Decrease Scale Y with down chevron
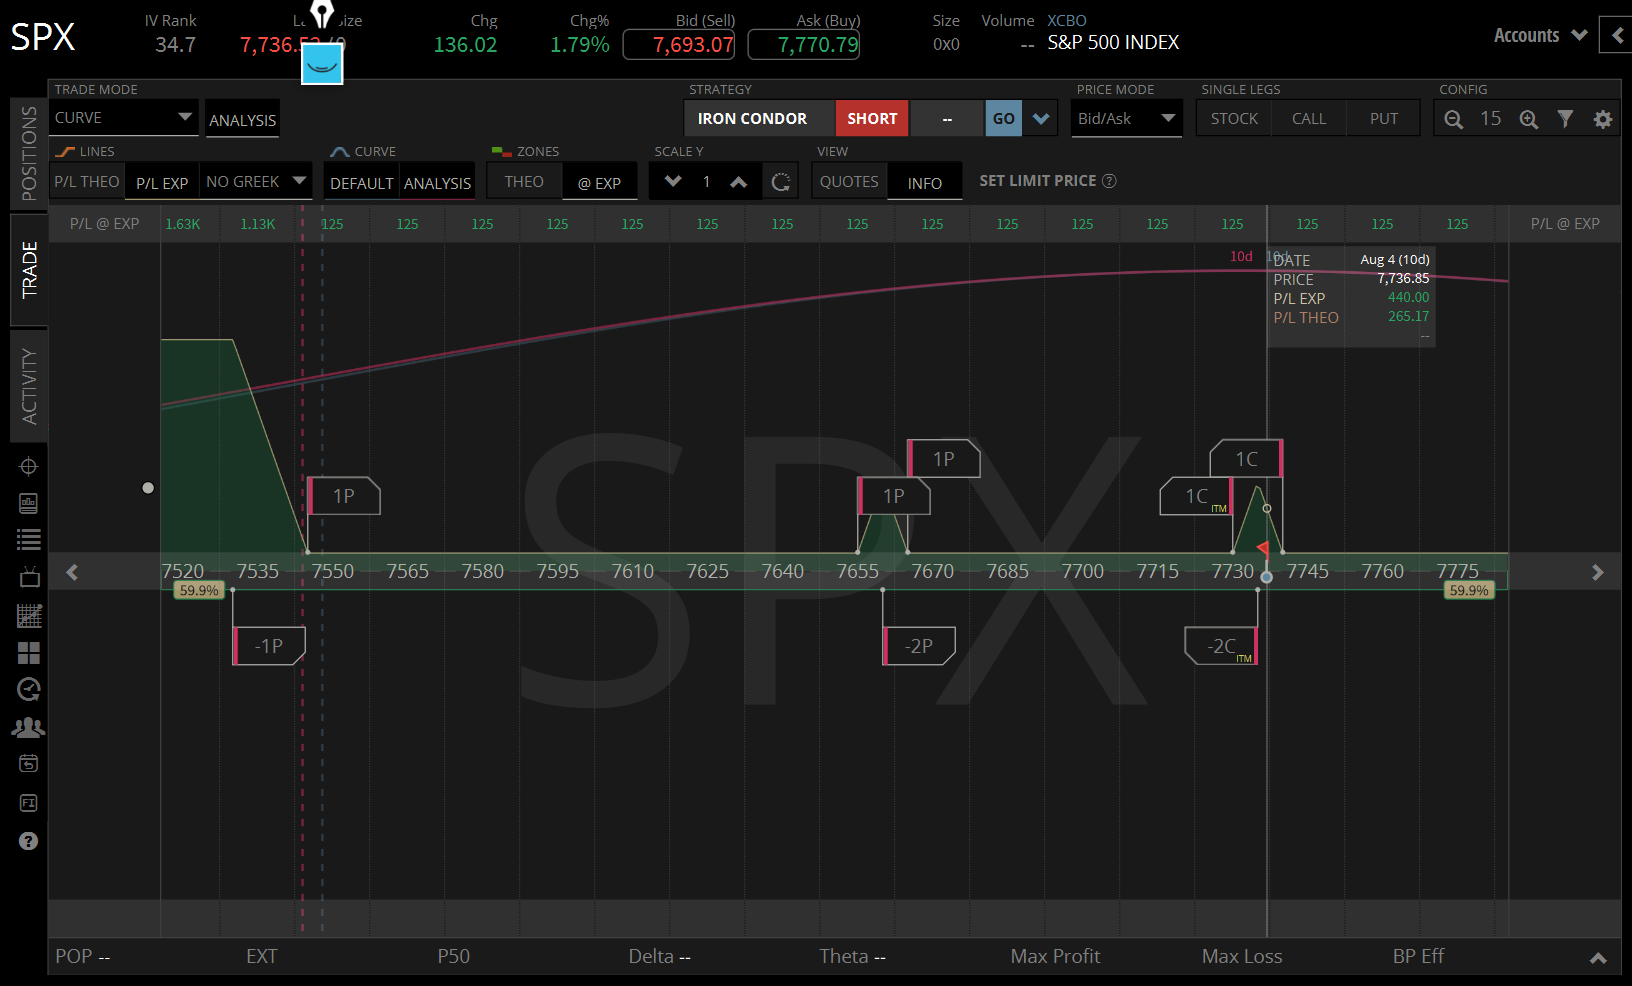 [673, 181]
